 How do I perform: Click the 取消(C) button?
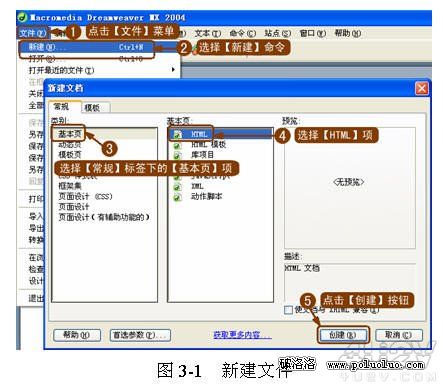(x=399, y=335)
